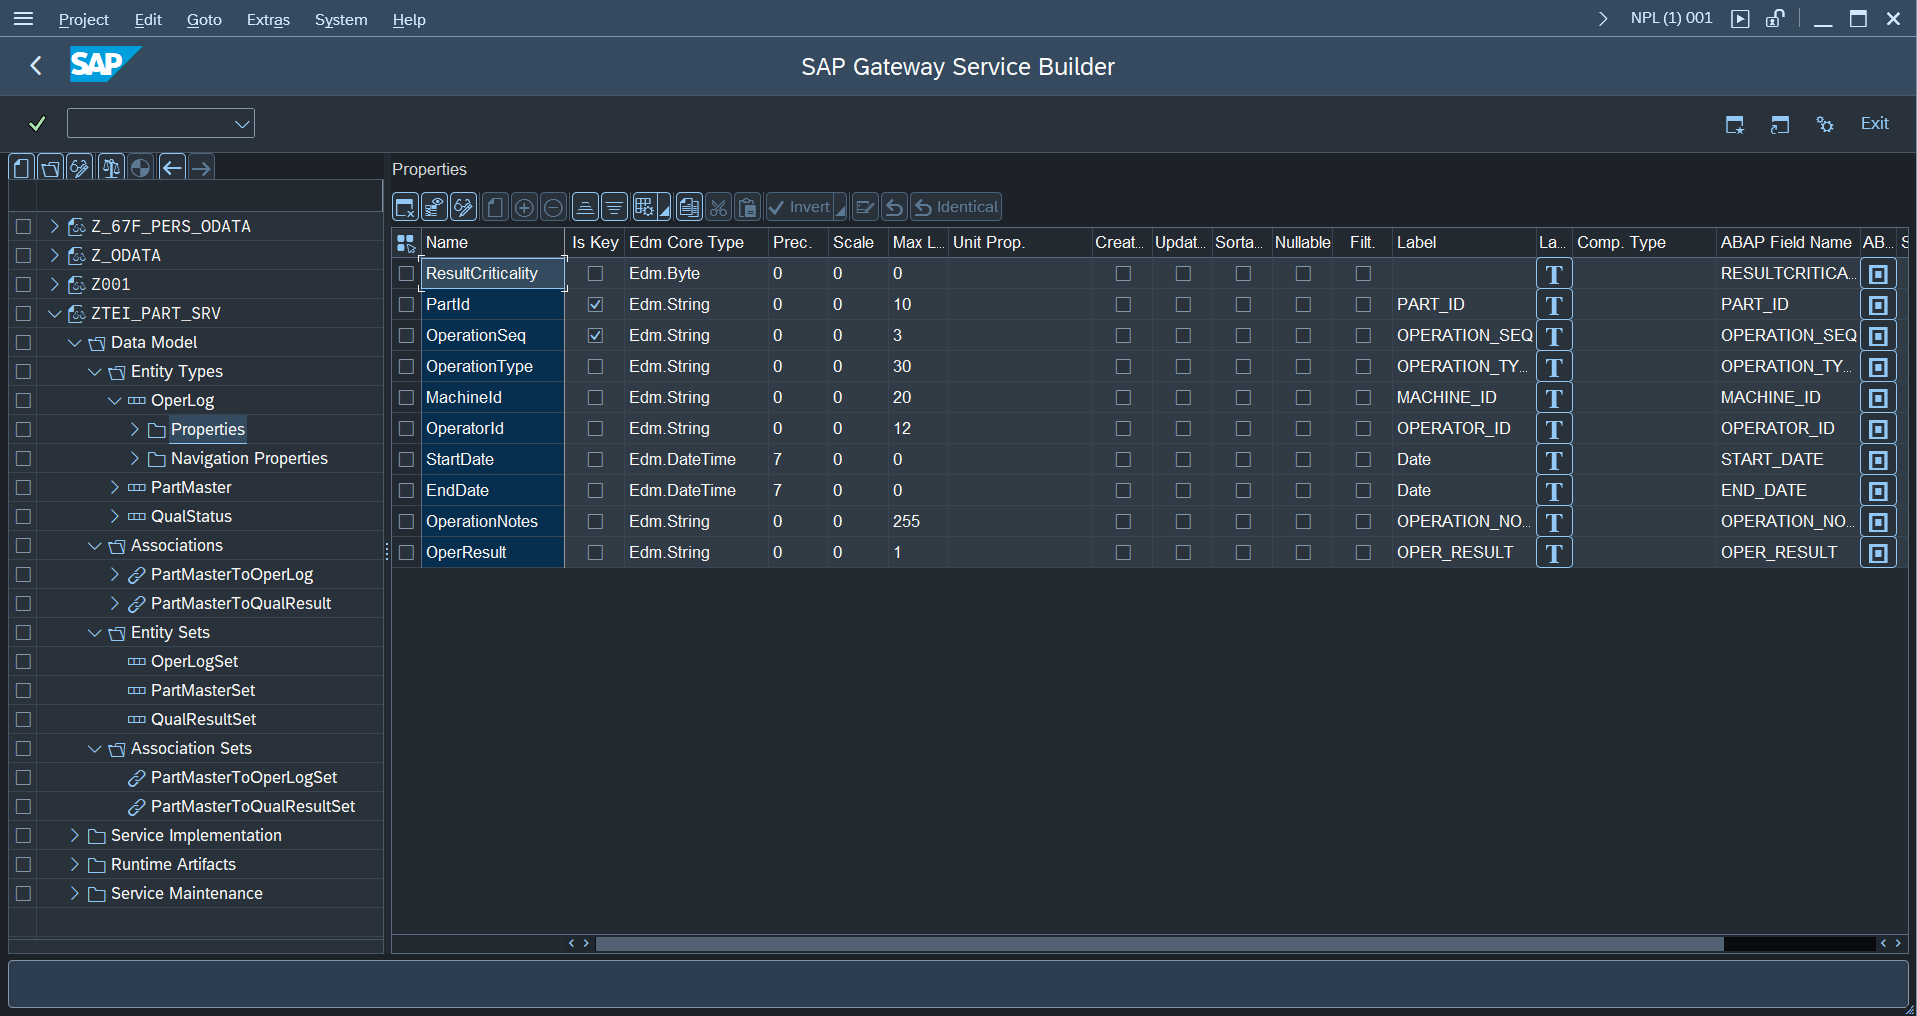Click the text label T icon for PartId
Screen dimensions: 1917x1016
1554,305
